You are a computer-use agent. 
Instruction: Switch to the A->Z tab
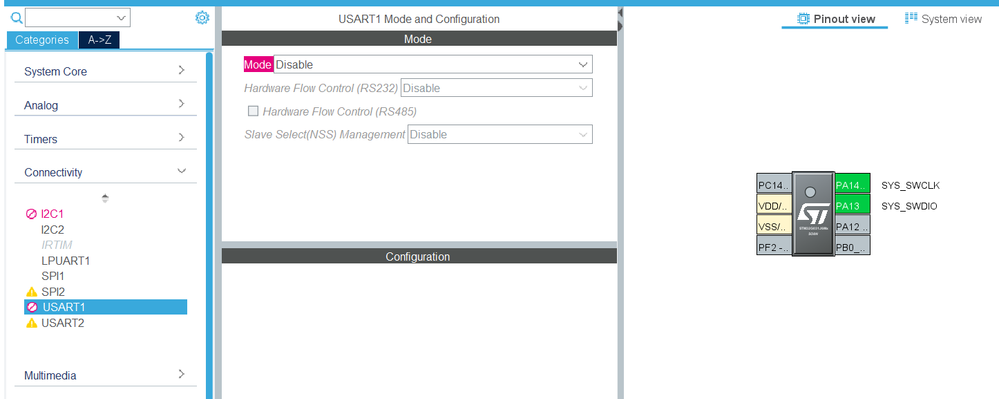tap(99, 40)
